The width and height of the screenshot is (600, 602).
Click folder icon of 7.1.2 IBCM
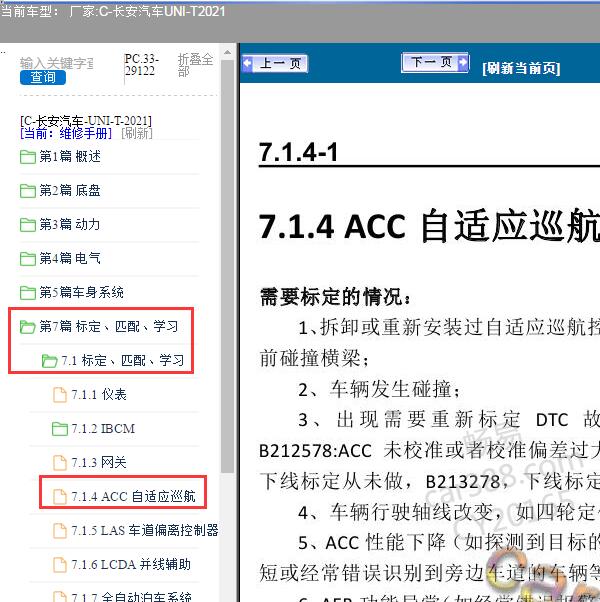pos(60,428)
